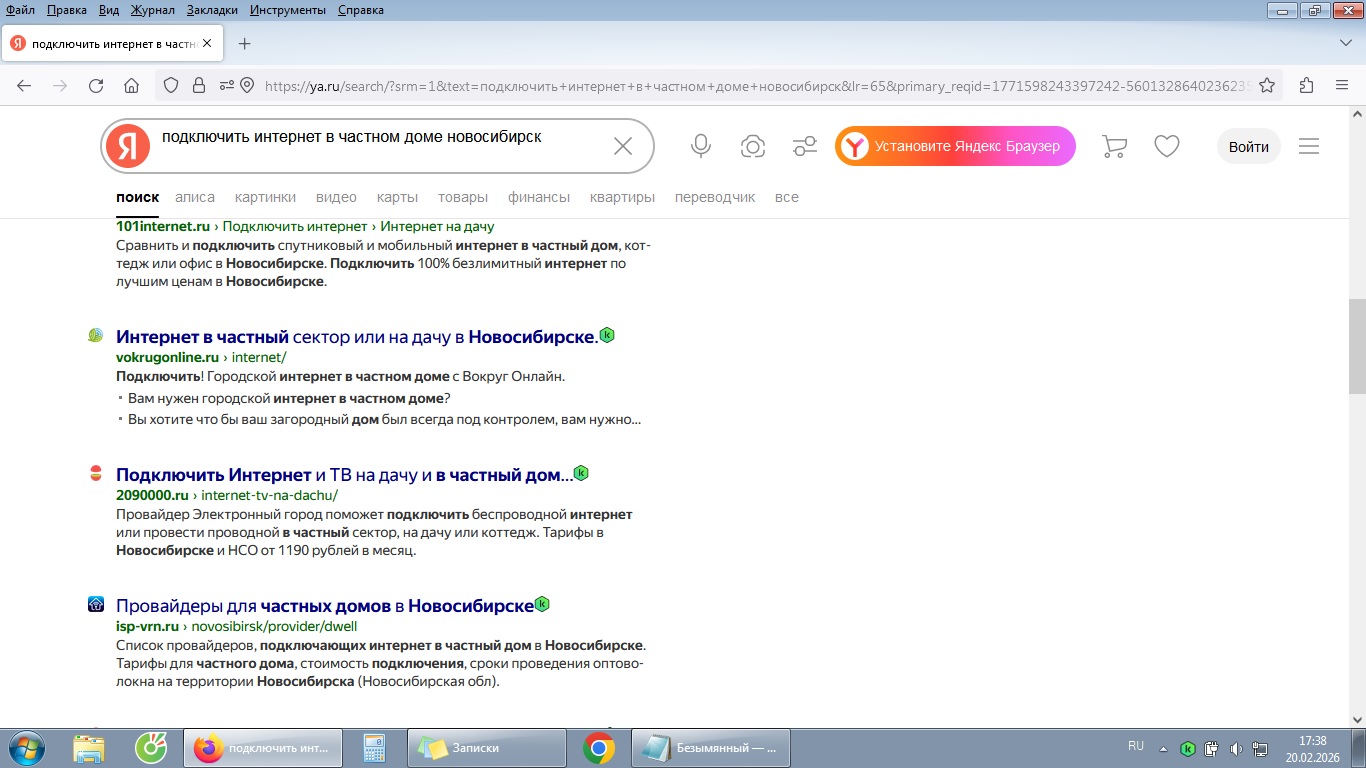Open the Файл menu
Image resolution: width=1366 pixels, height=768 pixels.
20,10
